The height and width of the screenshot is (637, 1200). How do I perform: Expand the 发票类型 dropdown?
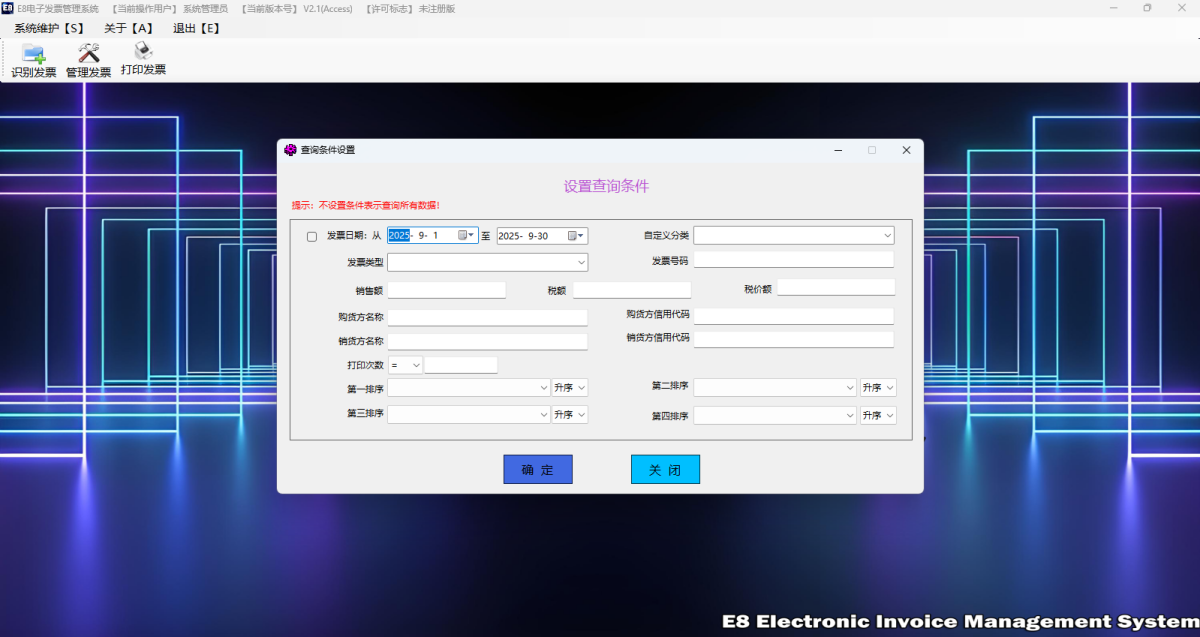coord(581,262)
